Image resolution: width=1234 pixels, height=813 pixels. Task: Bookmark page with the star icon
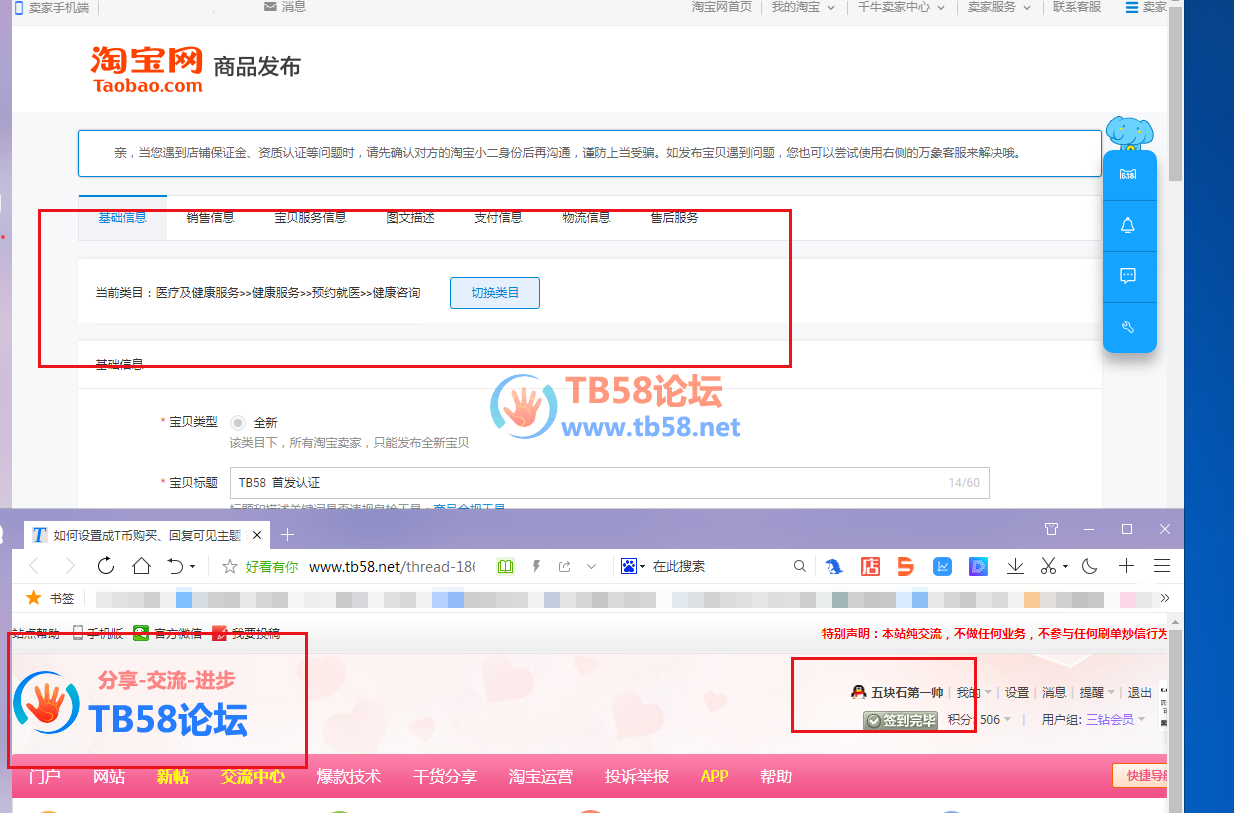tap(230, 566)
